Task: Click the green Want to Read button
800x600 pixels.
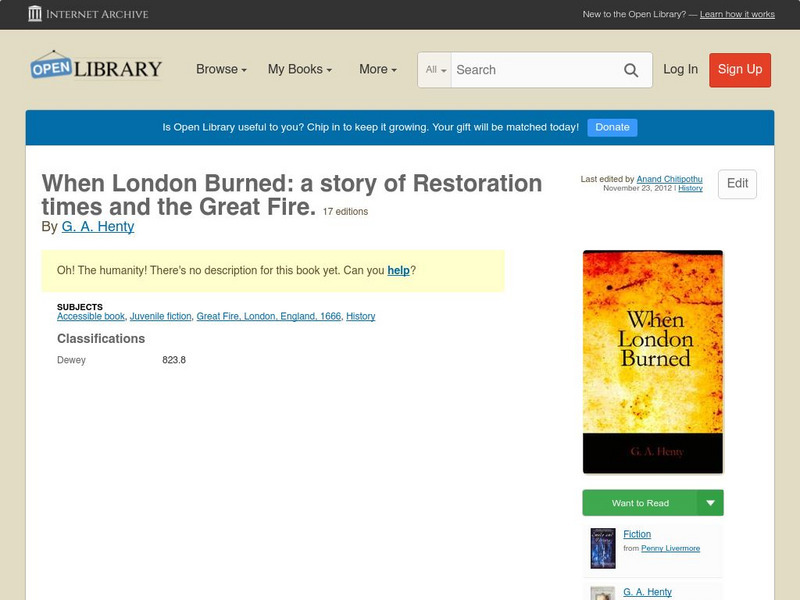Action: tap(640, 503)
